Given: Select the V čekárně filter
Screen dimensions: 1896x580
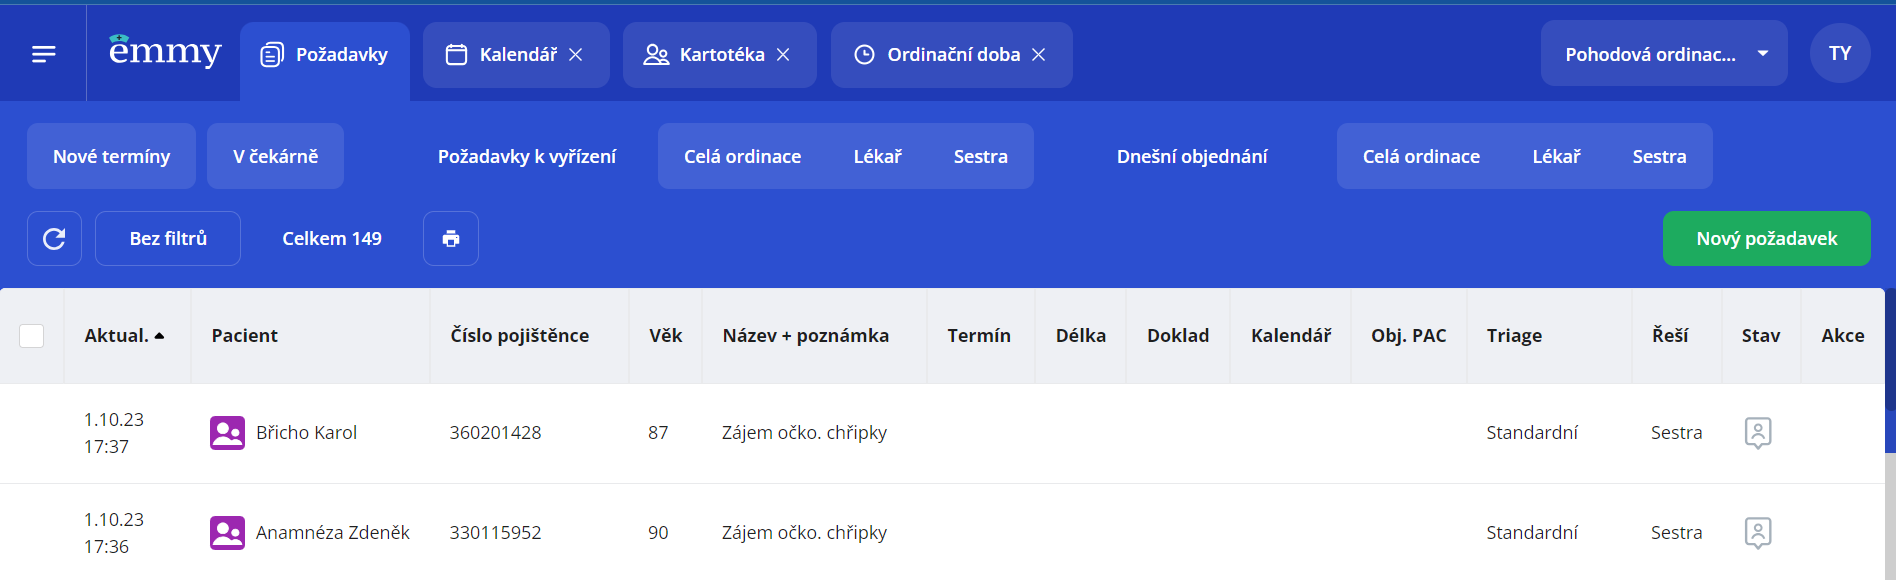Looking at the screenshot, I should 275,156.
